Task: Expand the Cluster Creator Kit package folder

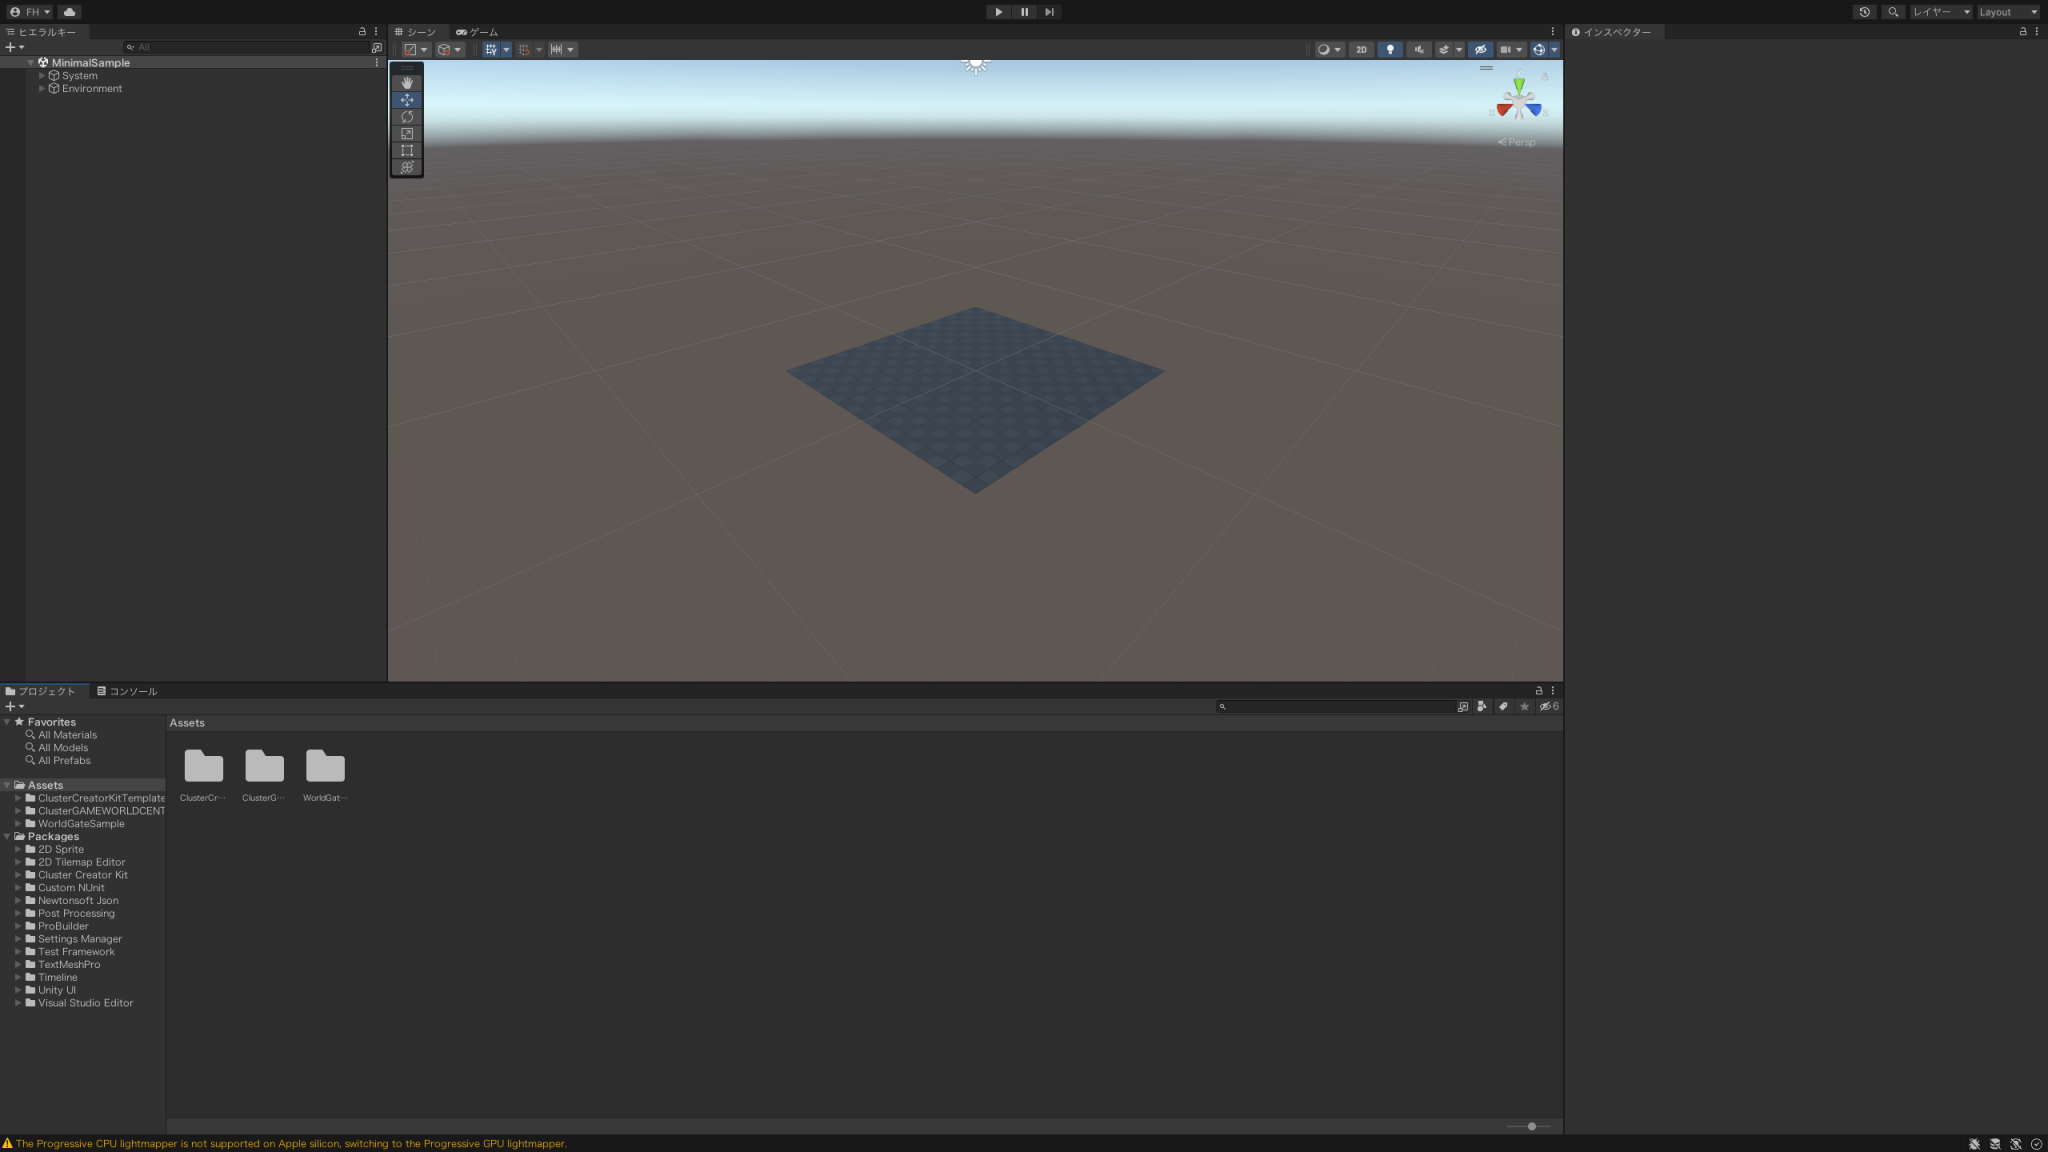Action: [x=18, y=875]
